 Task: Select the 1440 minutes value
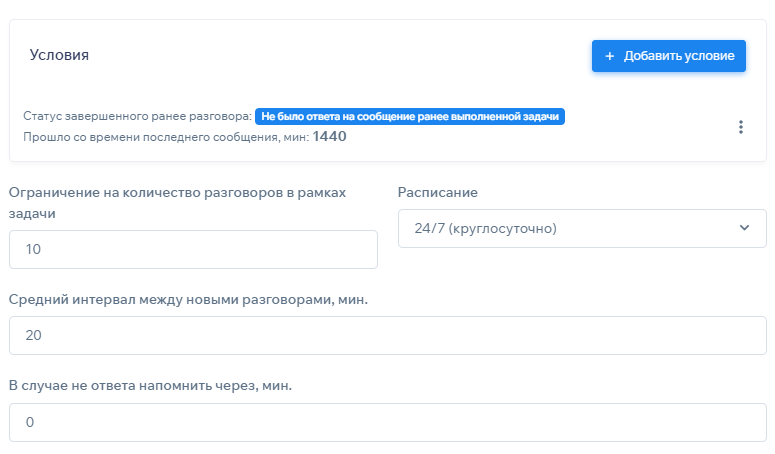[330, 137]
